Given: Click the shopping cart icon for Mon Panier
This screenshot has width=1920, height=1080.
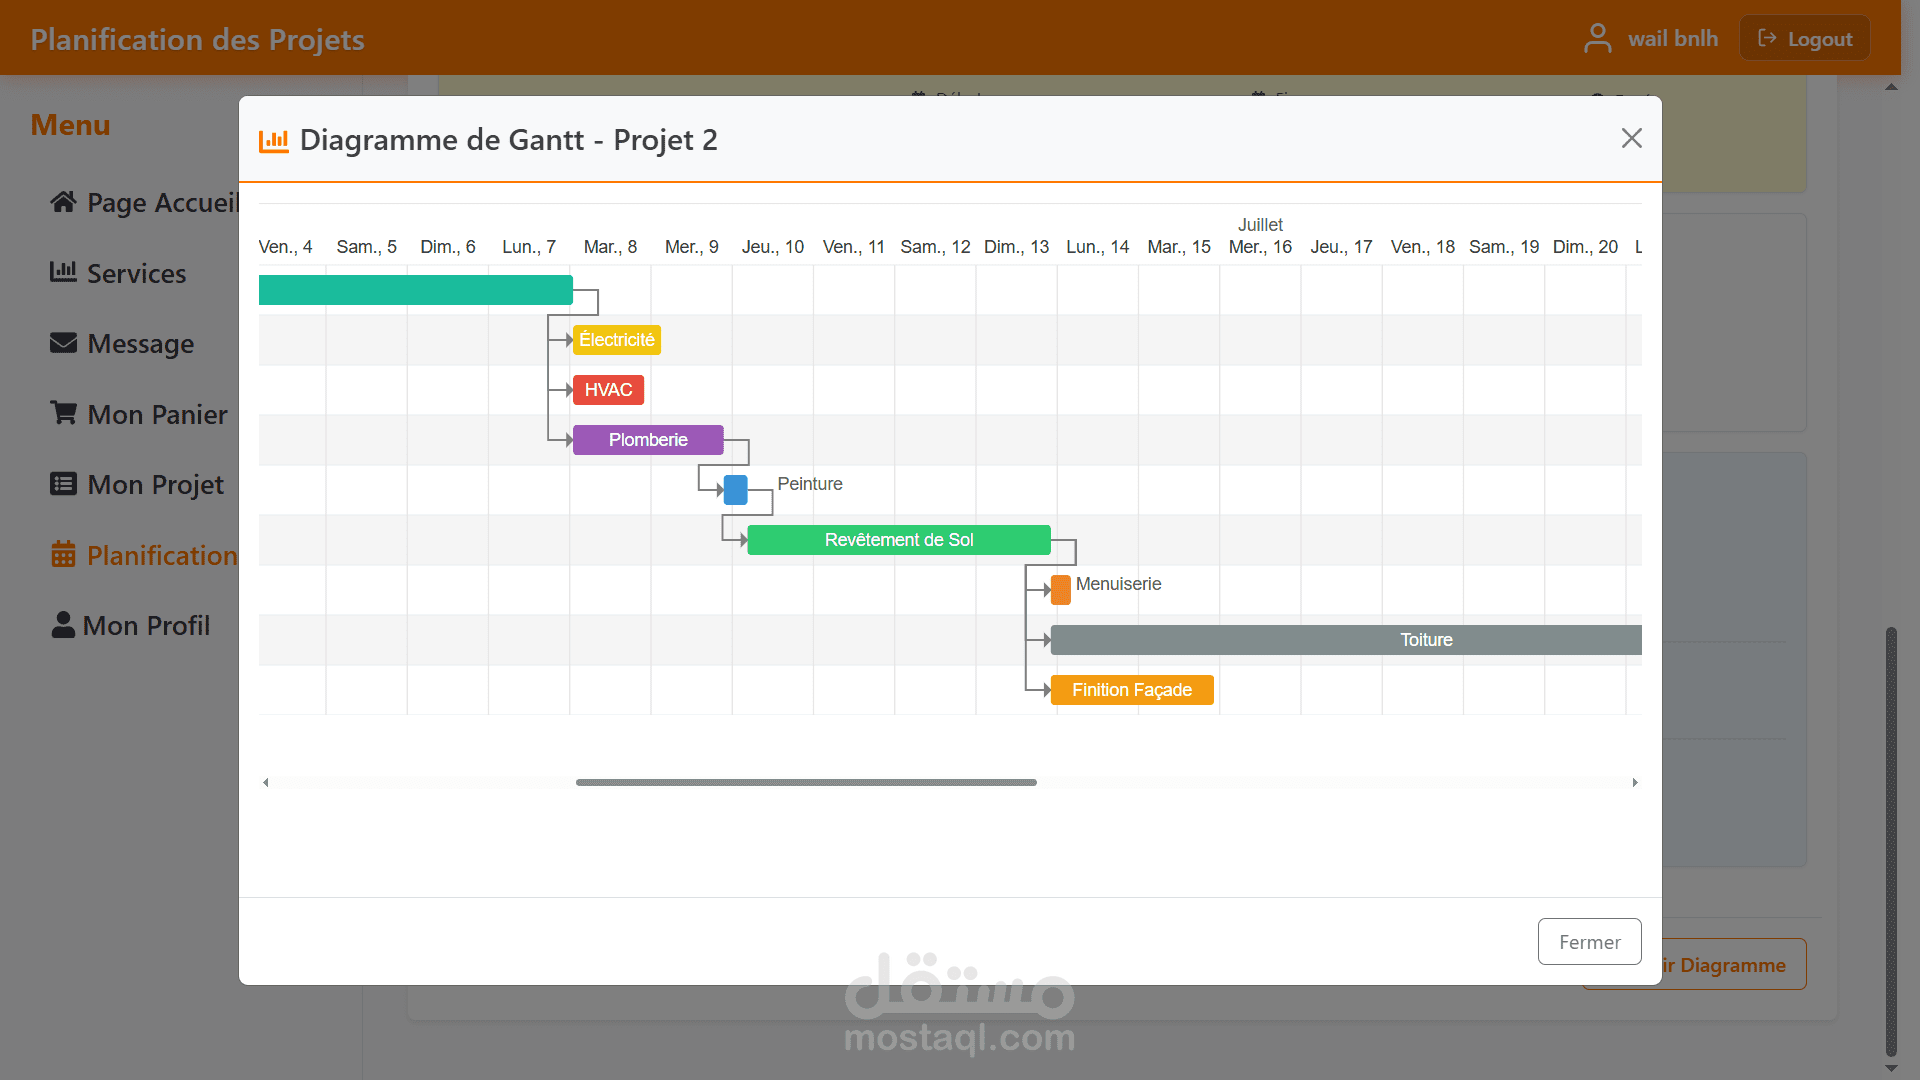Looking at the screenshot, I should [63, 413].
